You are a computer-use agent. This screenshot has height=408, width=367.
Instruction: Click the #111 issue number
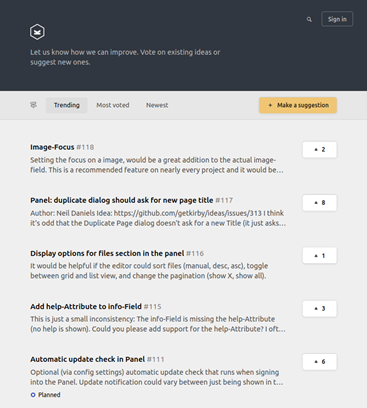pyautogui.click(x=155, y=359)
